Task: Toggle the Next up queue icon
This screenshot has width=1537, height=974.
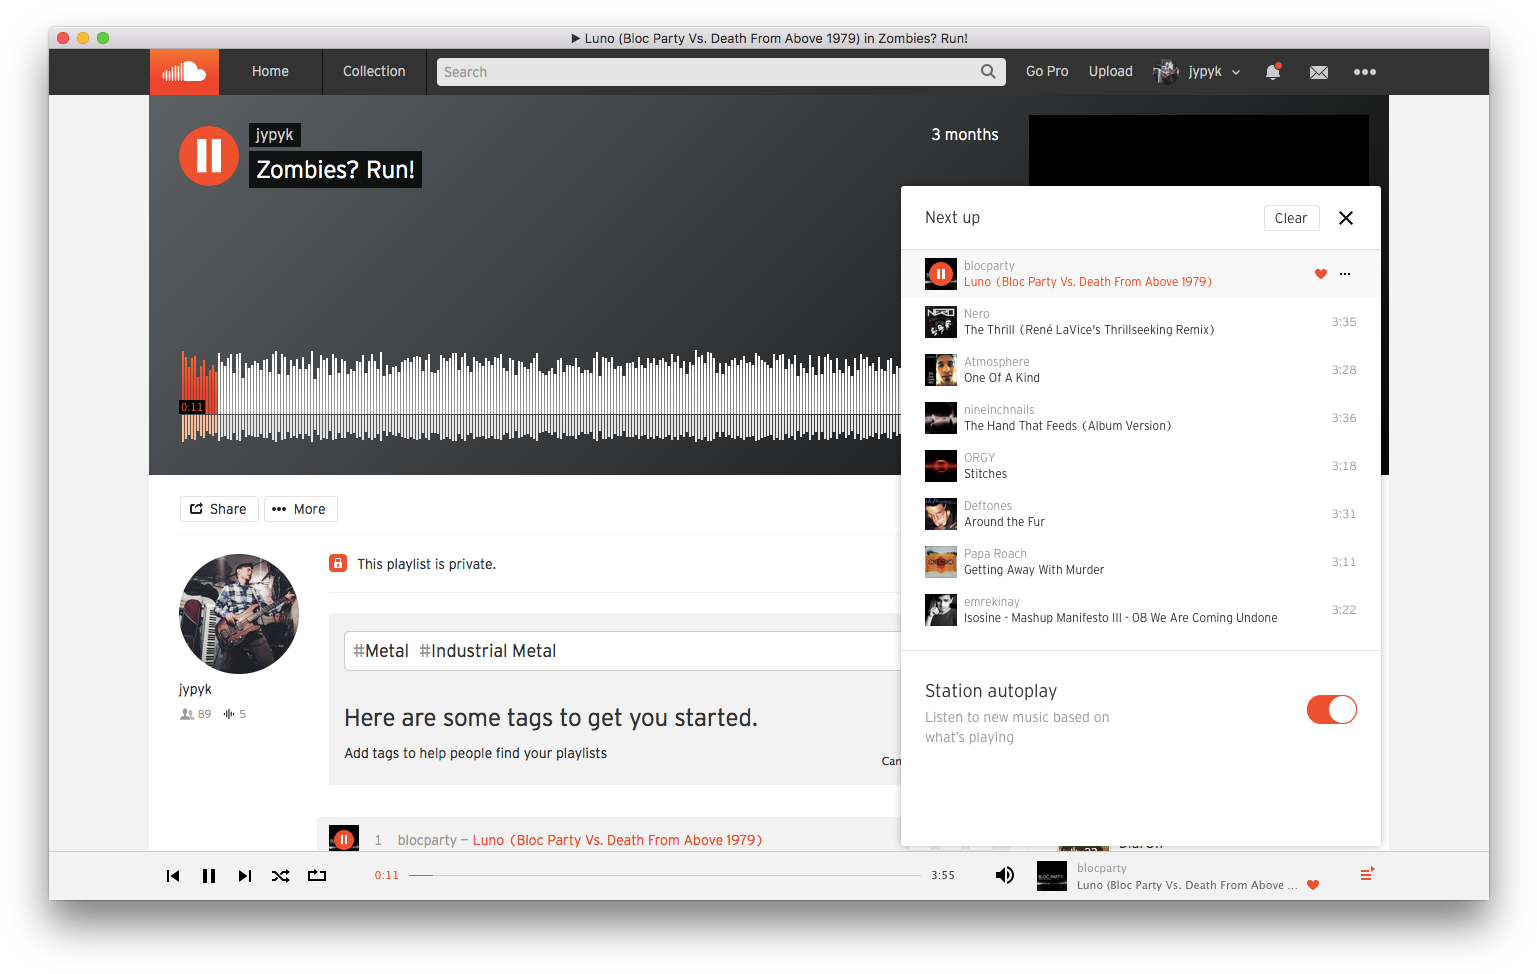Action: 1367,874
